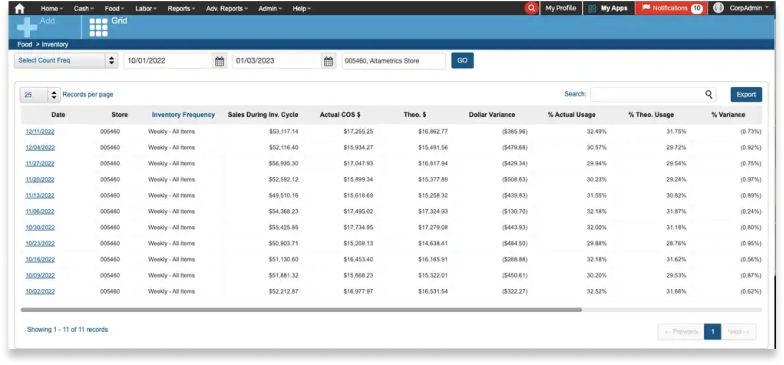This screenshot has height=365, width=784.
Task: Open the 12/11/2022 inventory record
Action: click(40, 132)
